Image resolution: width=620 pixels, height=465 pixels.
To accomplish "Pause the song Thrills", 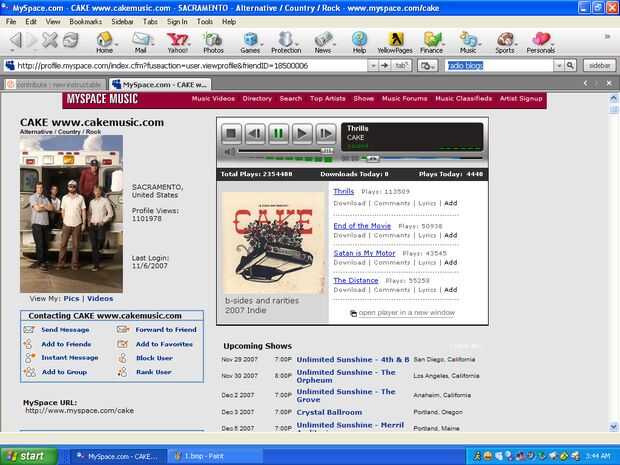I will [278, 134].
